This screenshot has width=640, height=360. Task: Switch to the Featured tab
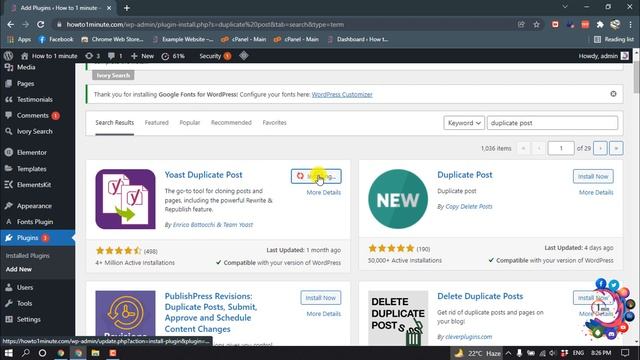tap(156, 122)
